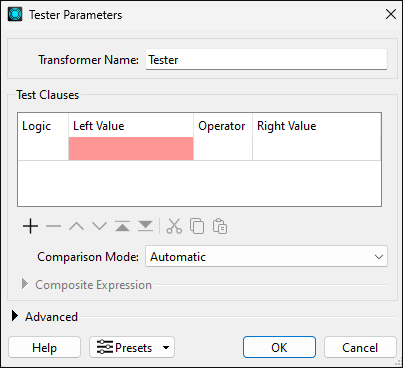Move clause to top of list
This screenshot has height=368, width=403.
(x=122, y=226)
